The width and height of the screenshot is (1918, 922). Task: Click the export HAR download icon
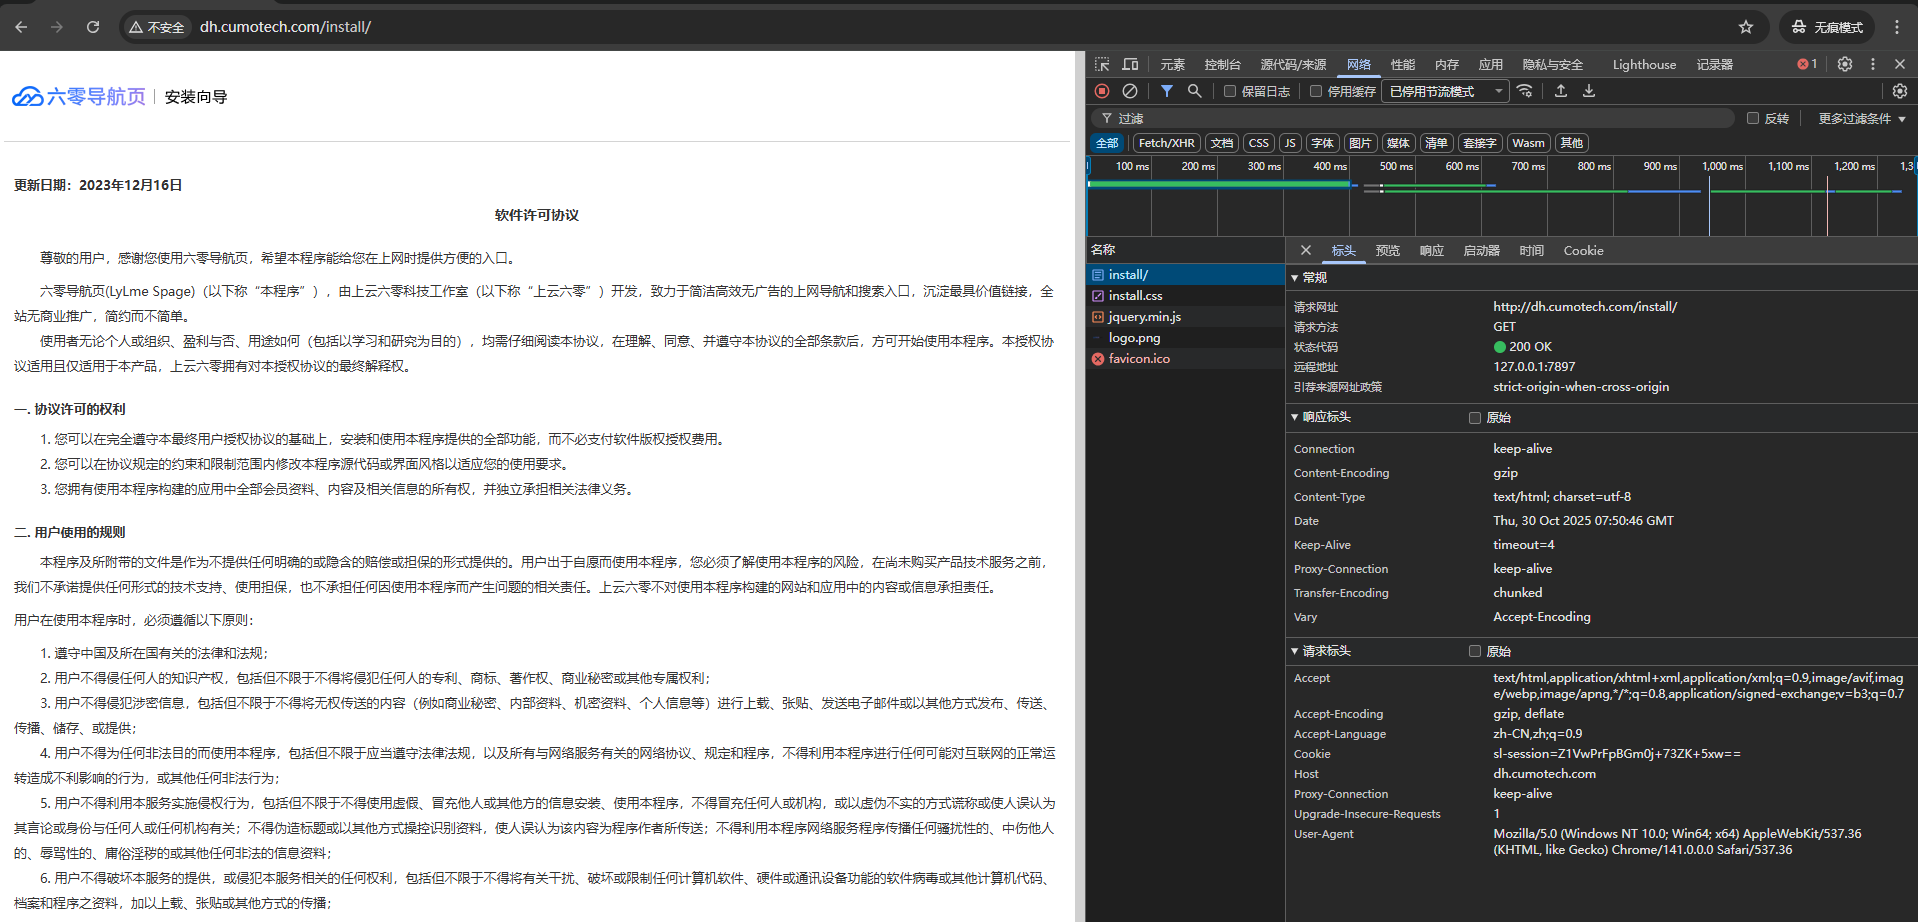1589,91
